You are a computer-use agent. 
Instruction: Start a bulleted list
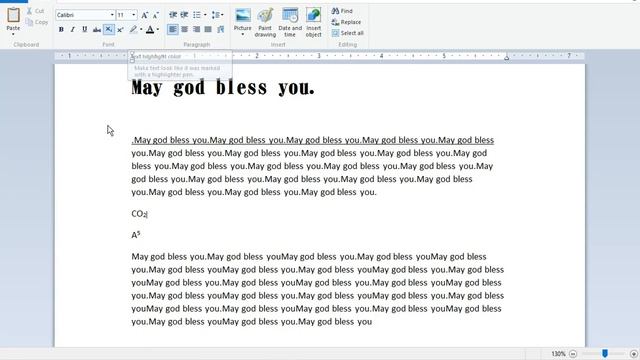point(197,15)
